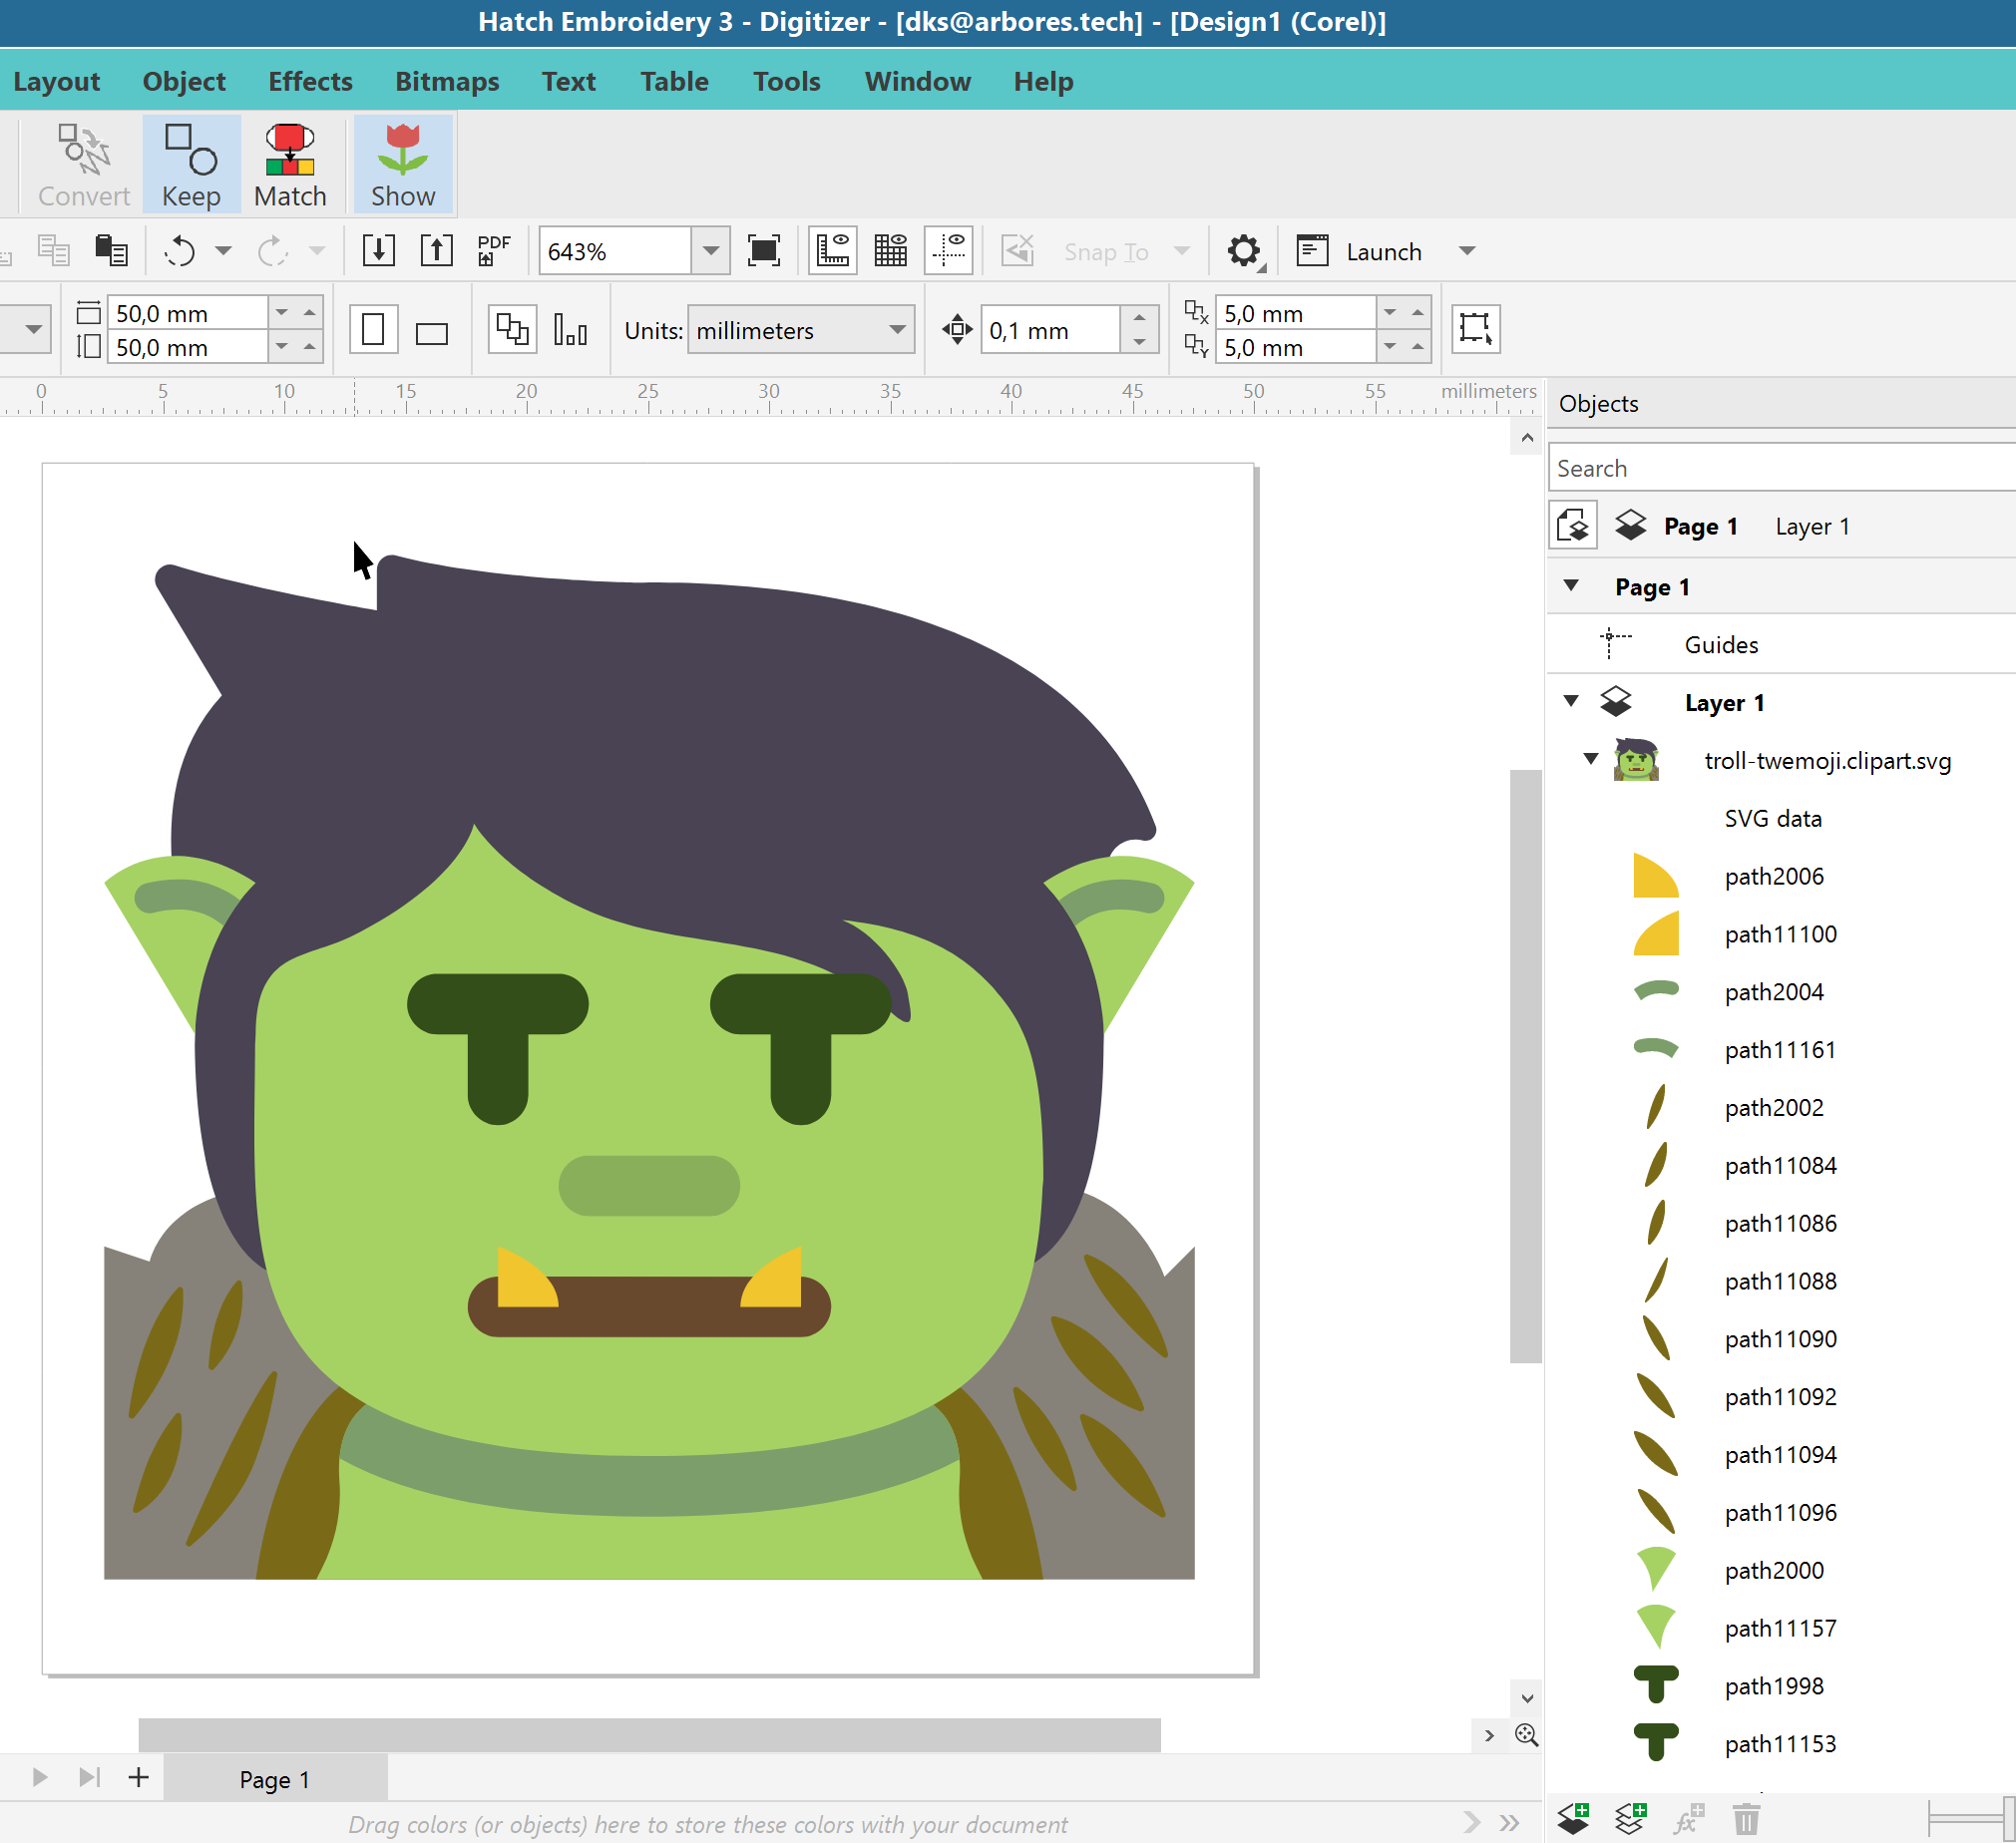
Task: Collapse the troll-twemoji.clipart.svg group
Action: click(x=1591, y=759)
